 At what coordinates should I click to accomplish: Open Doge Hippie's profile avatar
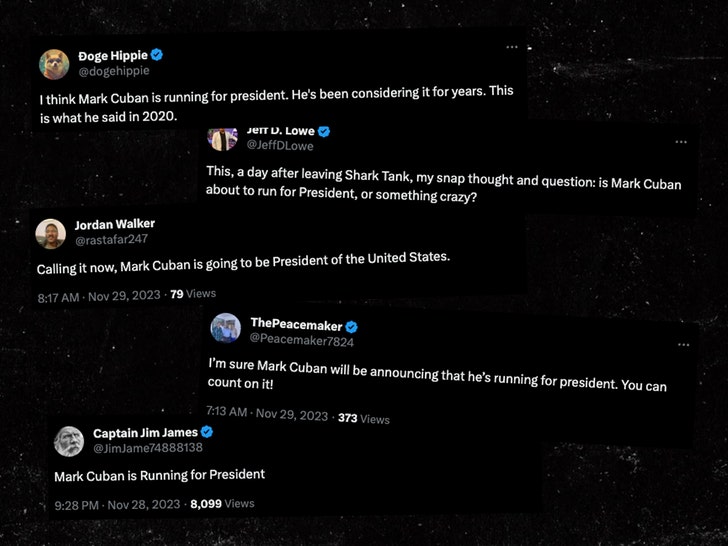point(54,63)
